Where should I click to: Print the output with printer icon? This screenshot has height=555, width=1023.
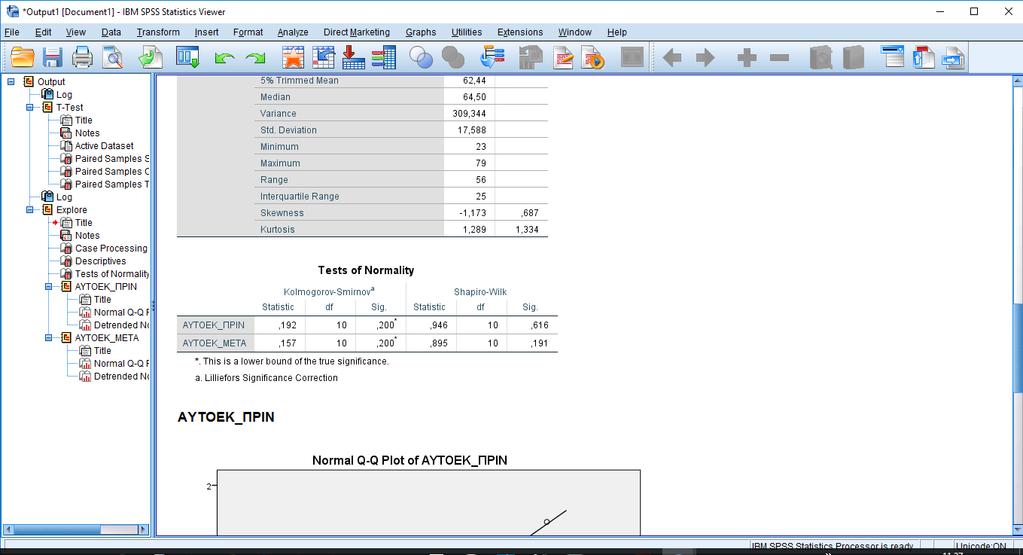[82, 58]
